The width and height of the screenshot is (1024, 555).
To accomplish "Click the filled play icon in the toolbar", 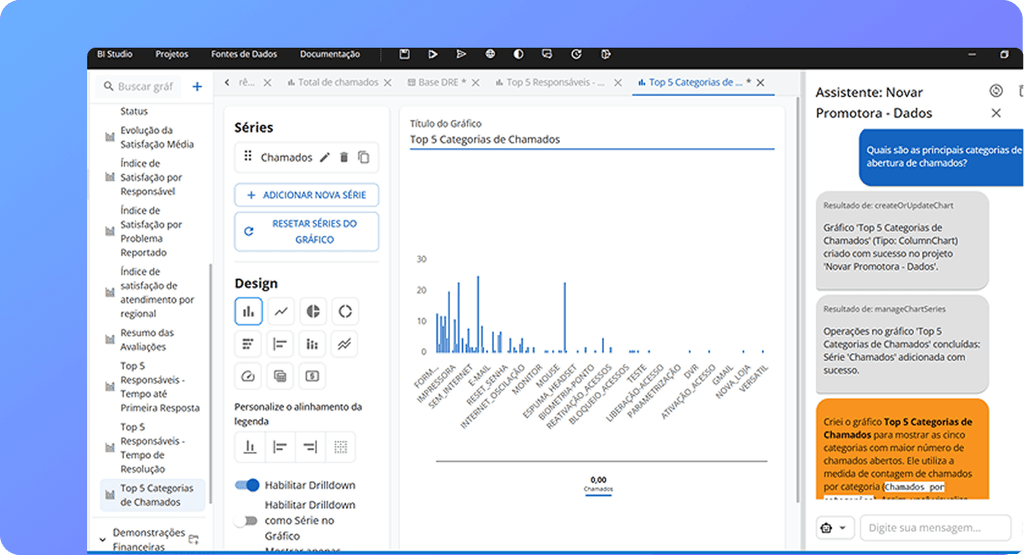I will pos(432,54).
